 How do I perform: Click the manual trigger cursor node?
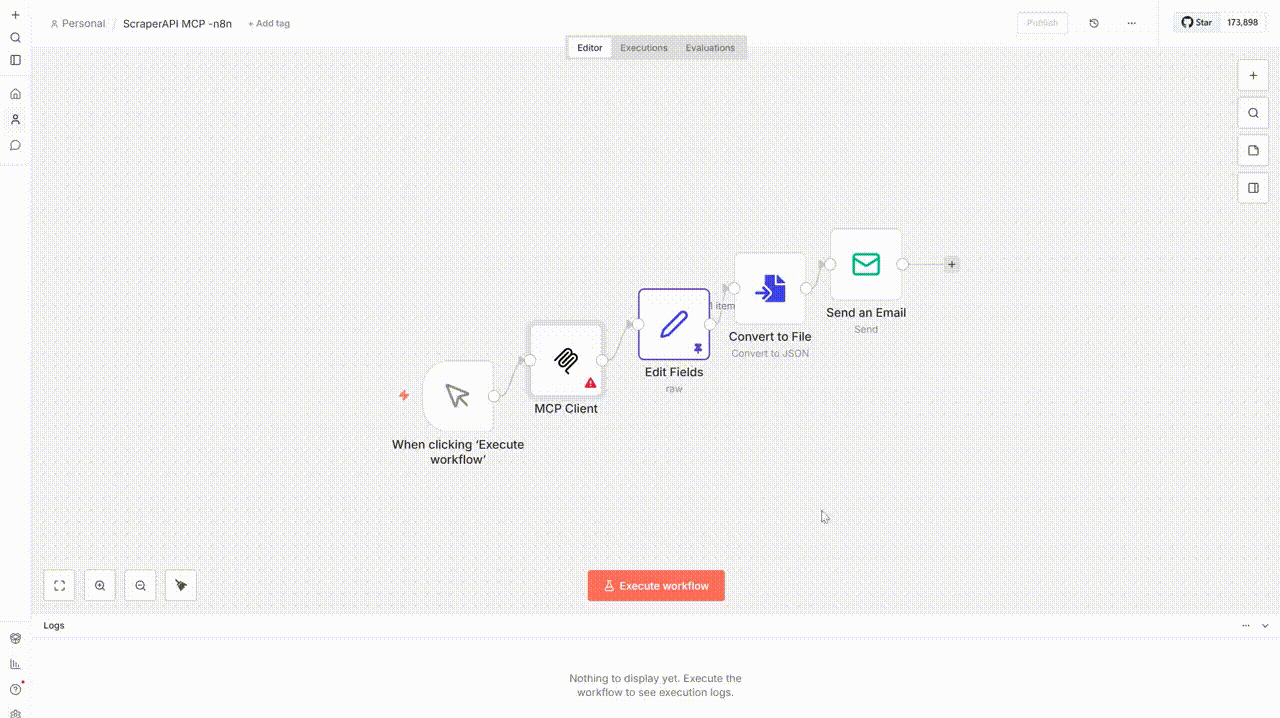coord(457,396)
